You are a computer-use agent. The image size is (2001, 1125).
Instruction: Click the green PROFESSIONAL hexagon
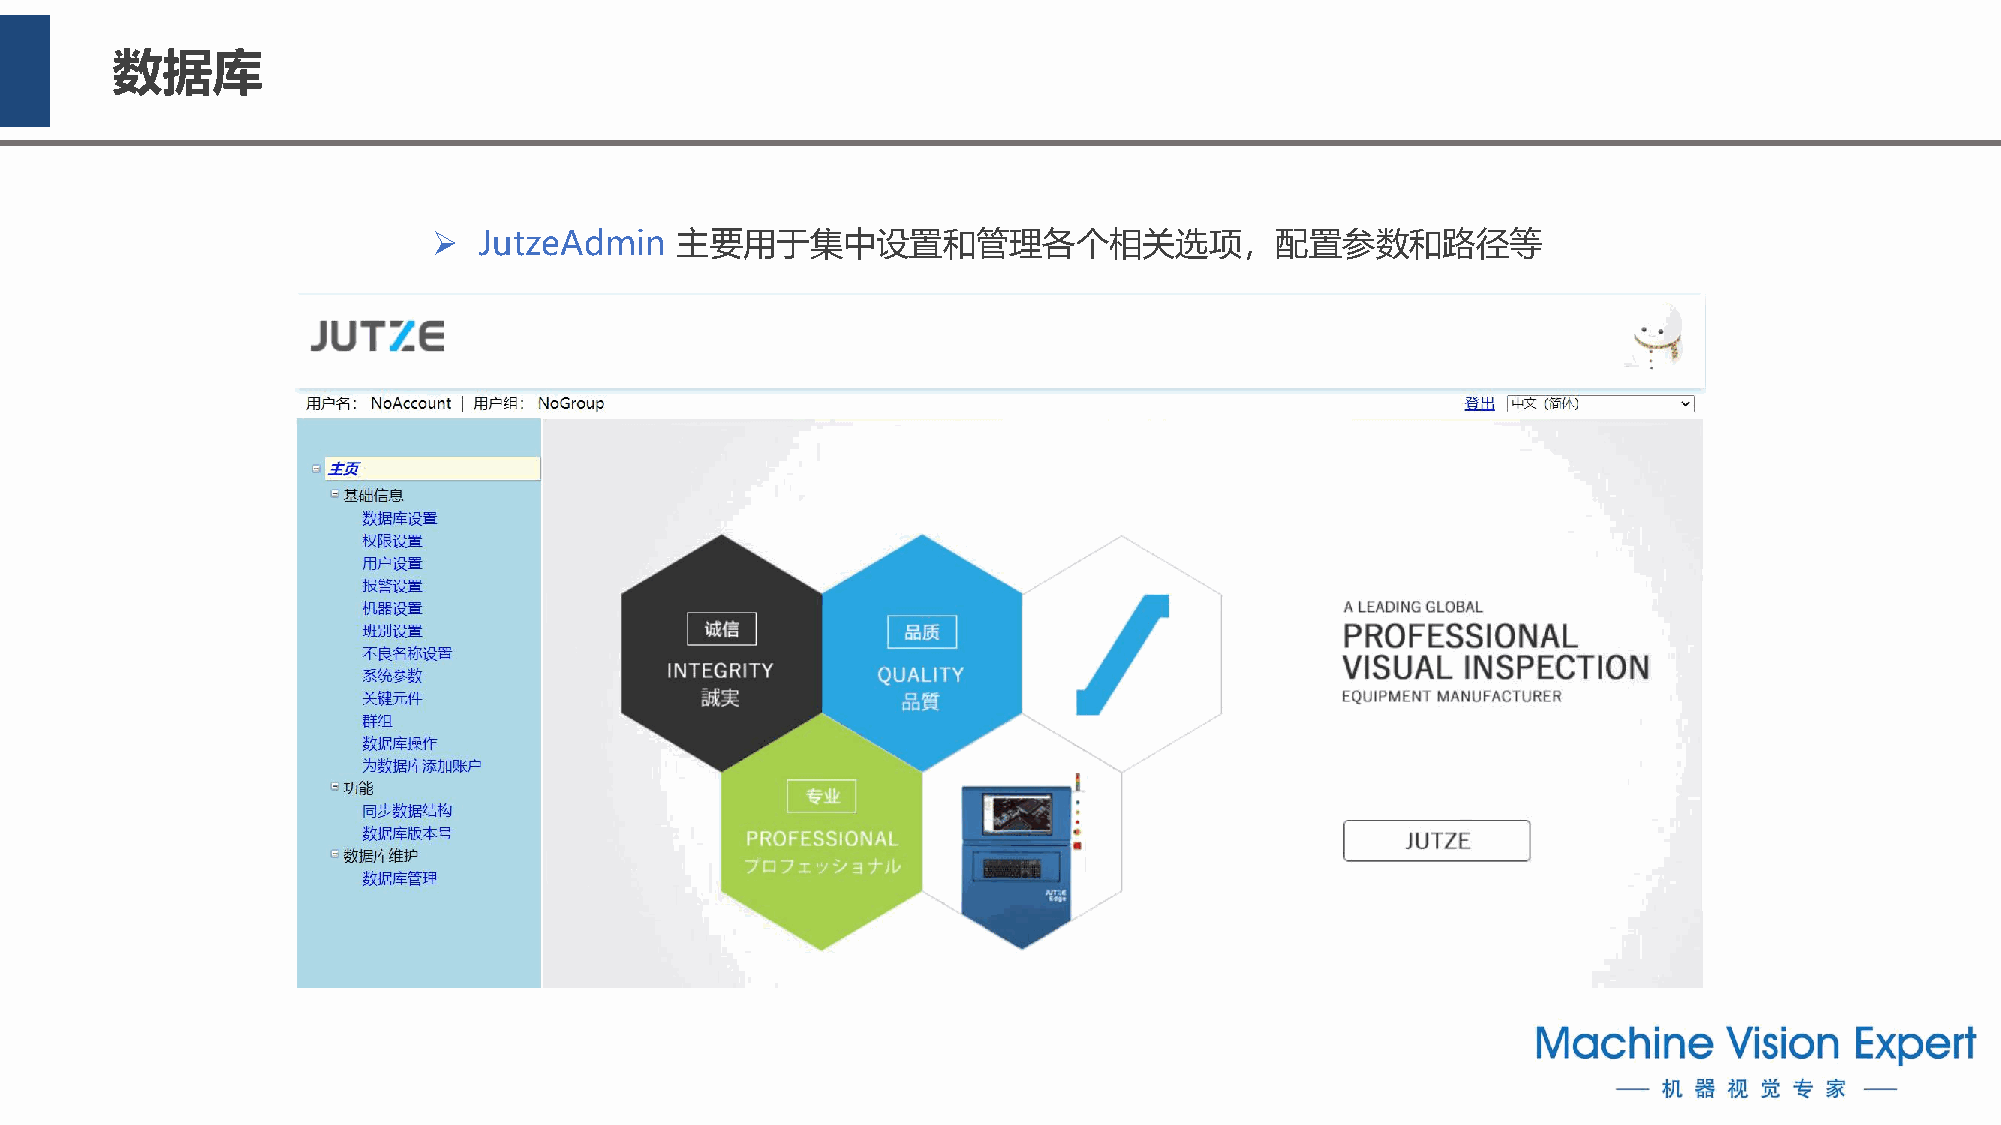click(x=821, y=833)
